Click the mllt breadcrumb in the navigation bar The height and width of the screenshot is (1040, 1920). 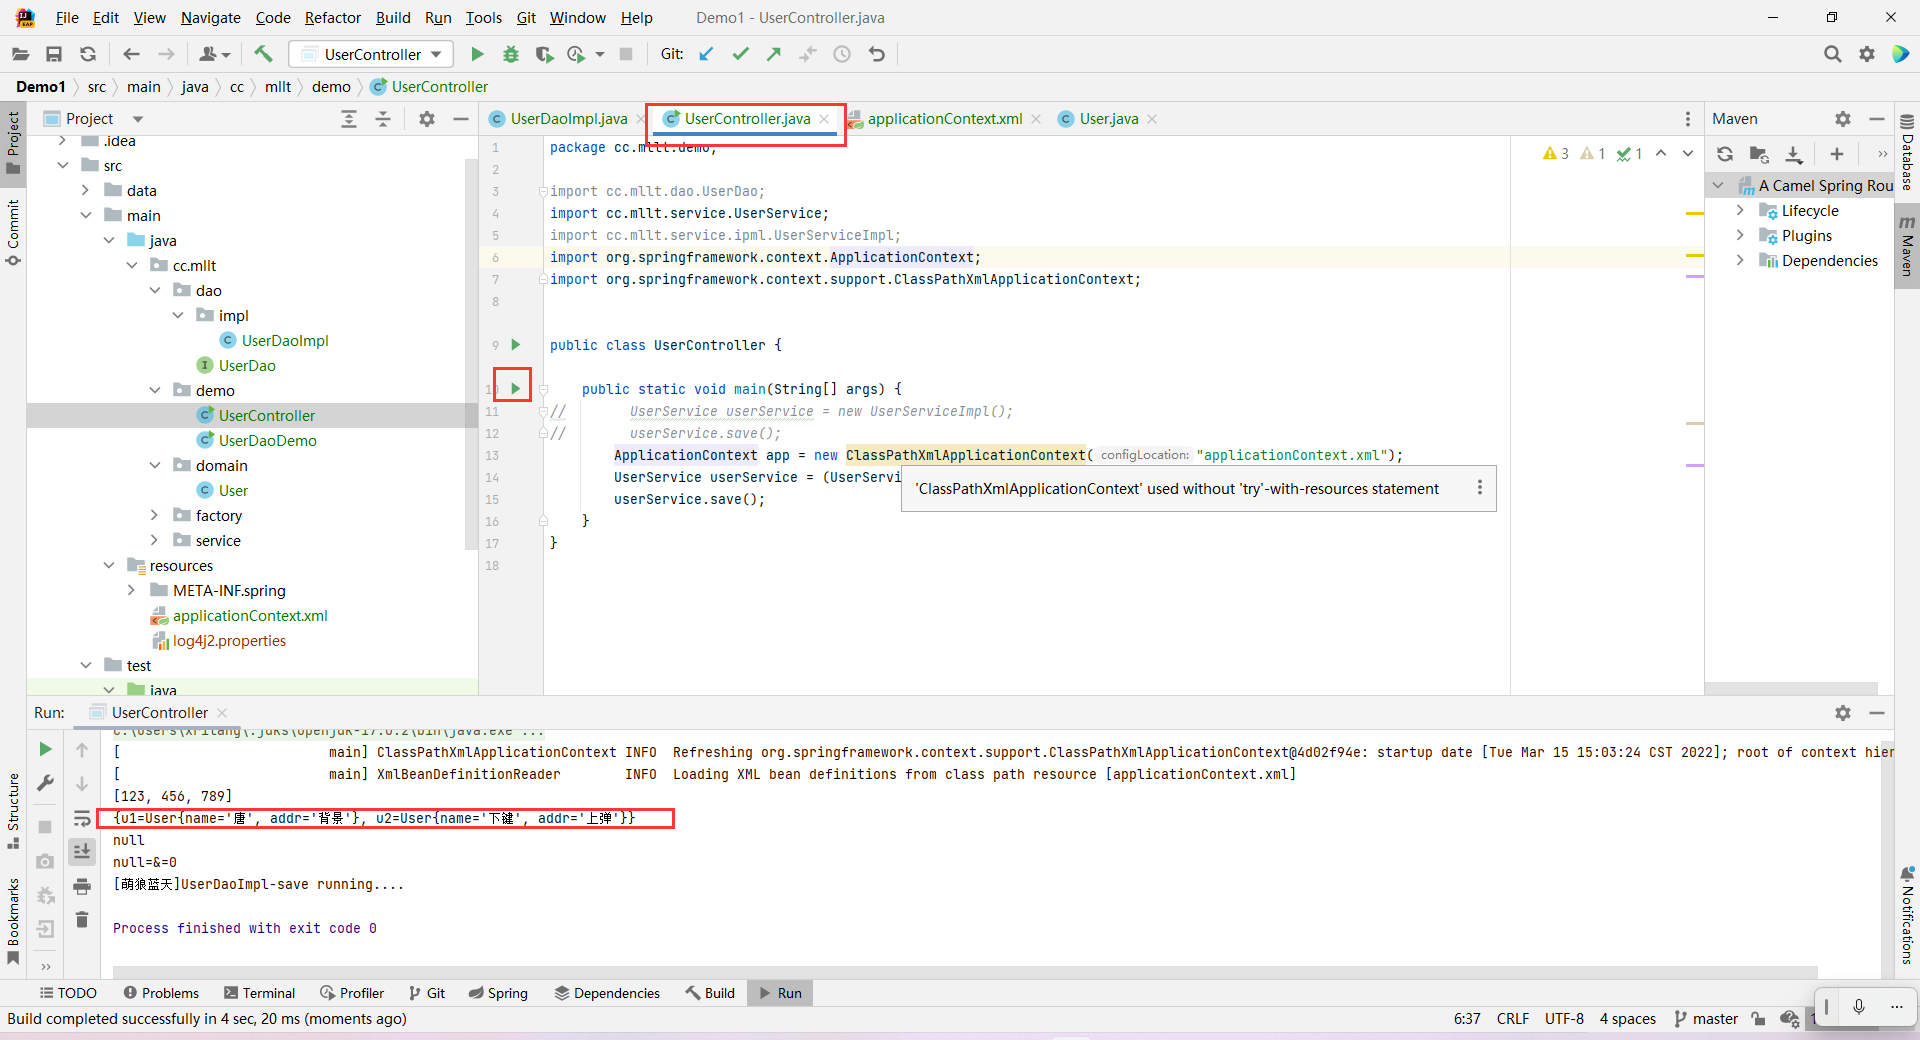(277, 87)
